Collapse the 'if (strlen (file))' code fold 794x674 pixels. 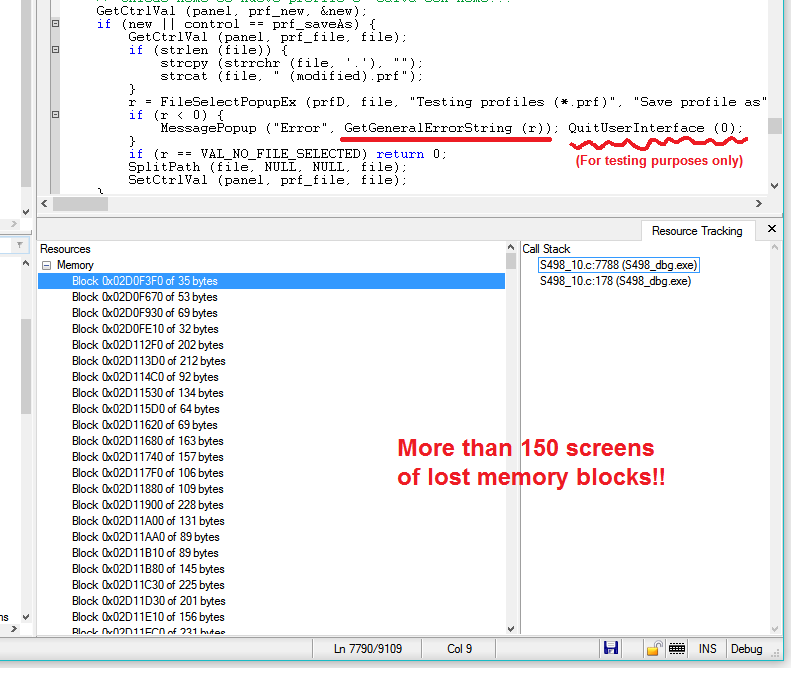pos(56,50)
